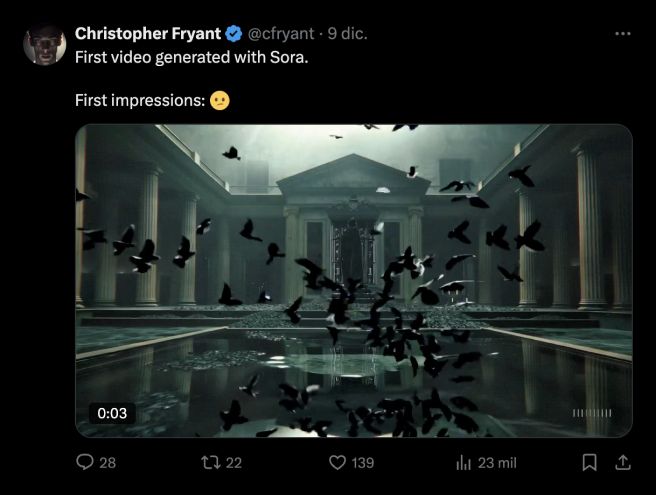Click the 139 likes count
Screen dimensions: 656x495
[363, 462]
